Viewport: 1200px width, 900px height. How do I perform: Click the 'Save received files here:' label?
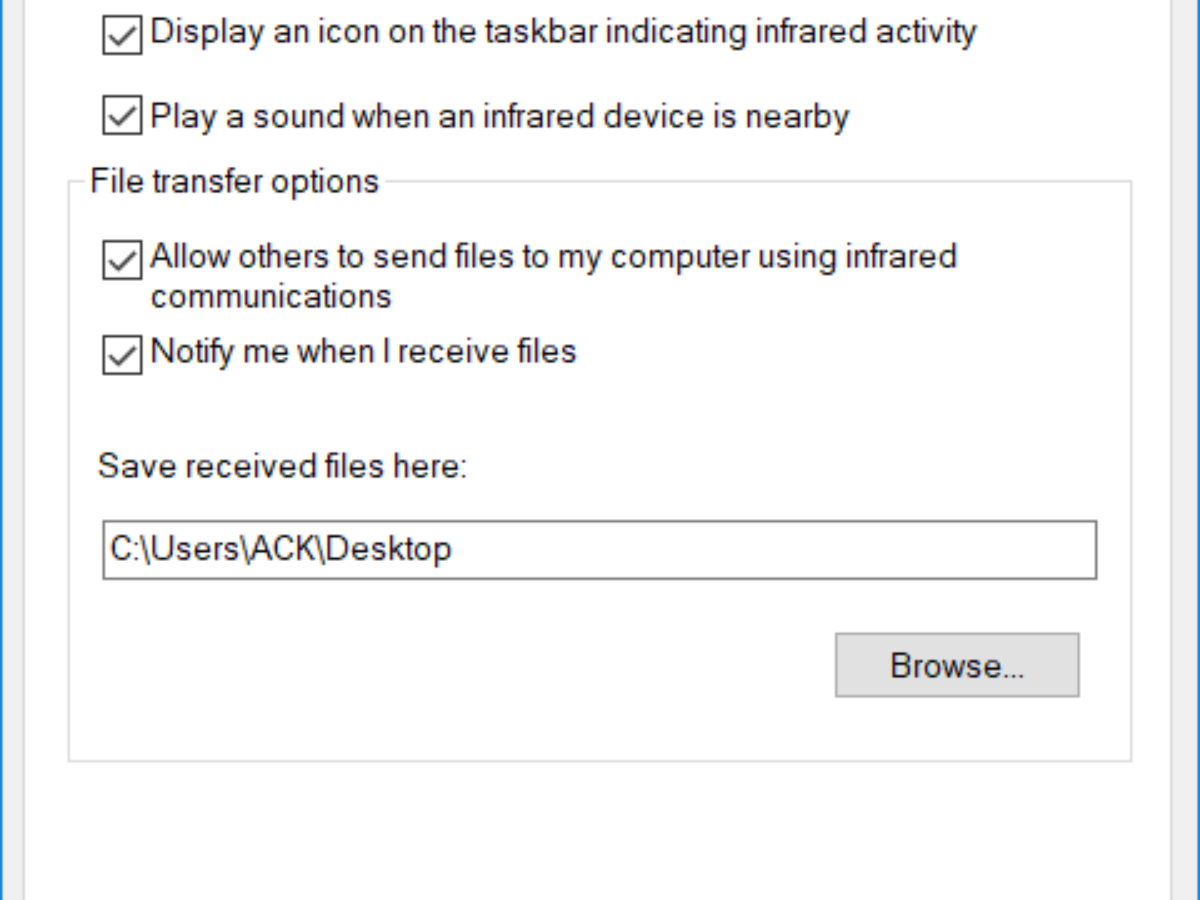(x=282, y=465)
